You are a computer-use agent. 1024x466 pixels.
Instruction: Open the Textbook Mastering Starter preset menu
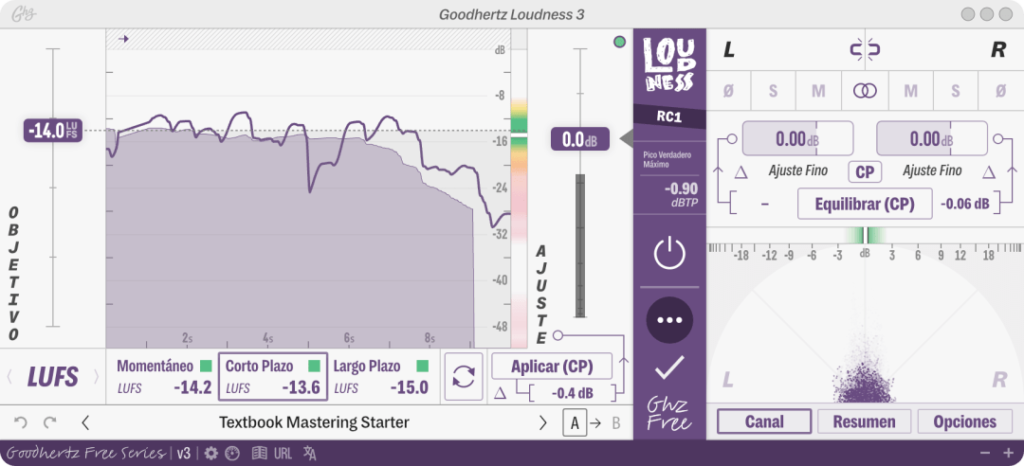pos(314,423)
